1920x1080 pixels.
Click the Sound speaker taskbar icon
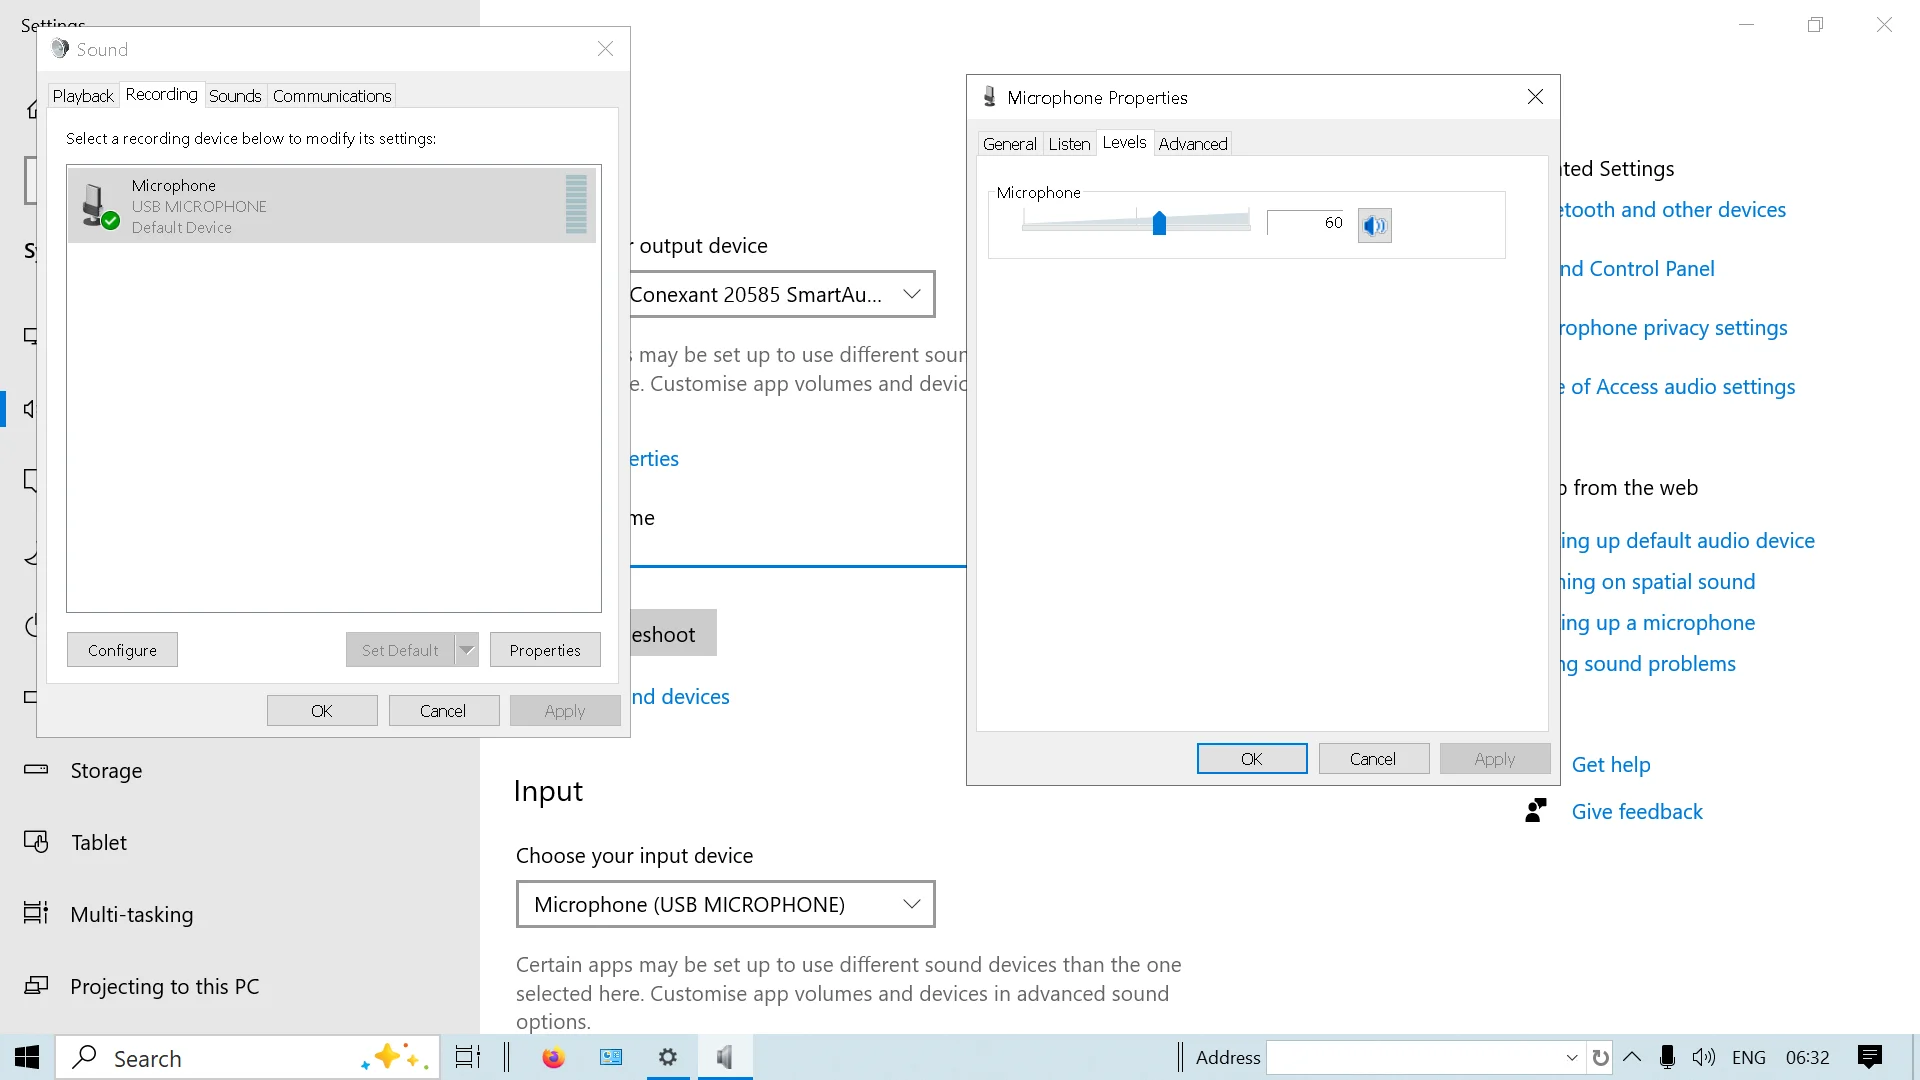pyautogui.click(x=725, y=1057)
